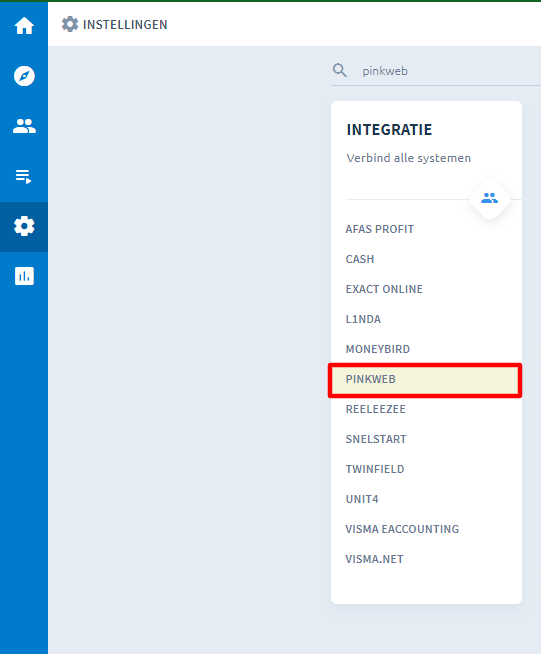
Task: Open the Twinfield integration
Action: [375, 469]
